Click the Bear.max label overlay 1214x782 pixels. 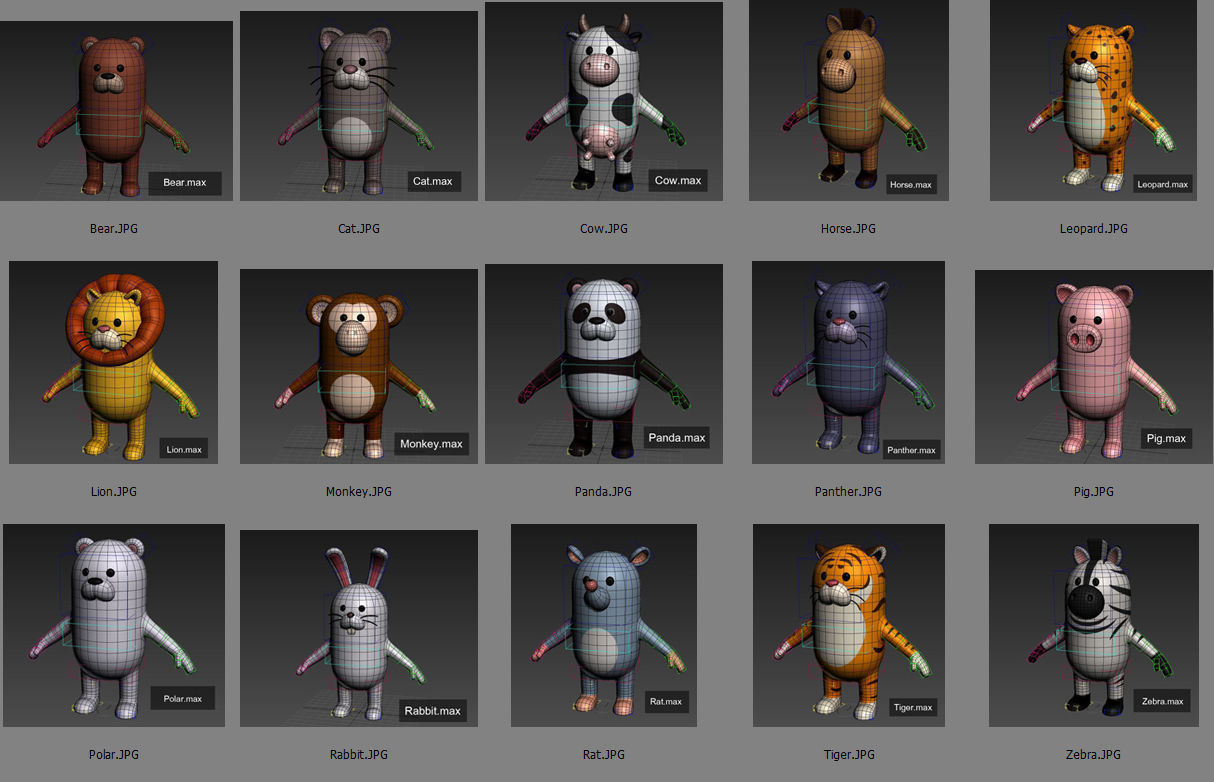pos(185,183)
